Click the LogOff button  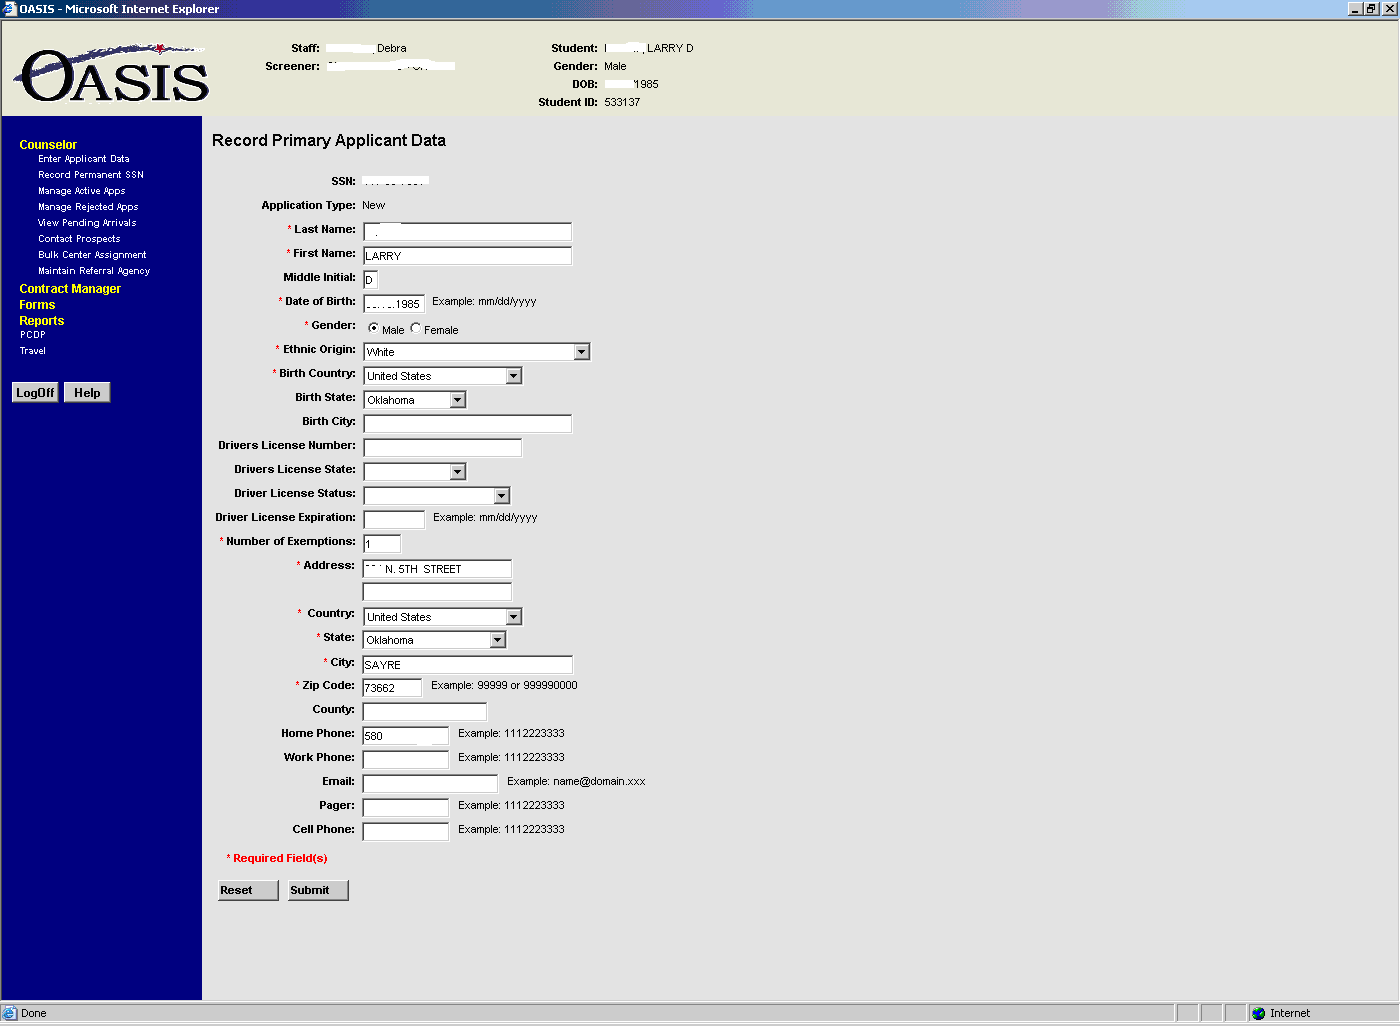pyautogui.click(x=35, y=393)
